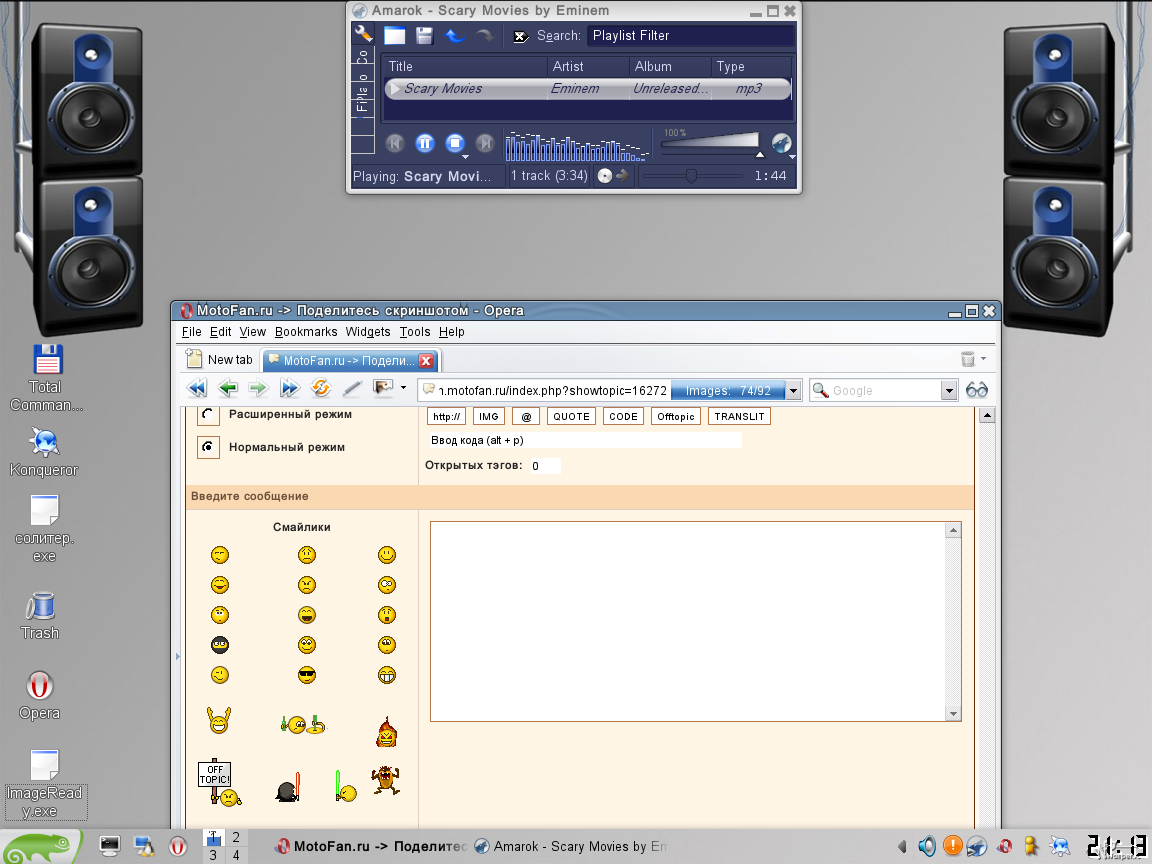
Task: Open the Bookmarks menu in Opera
Action: [306, 332]
